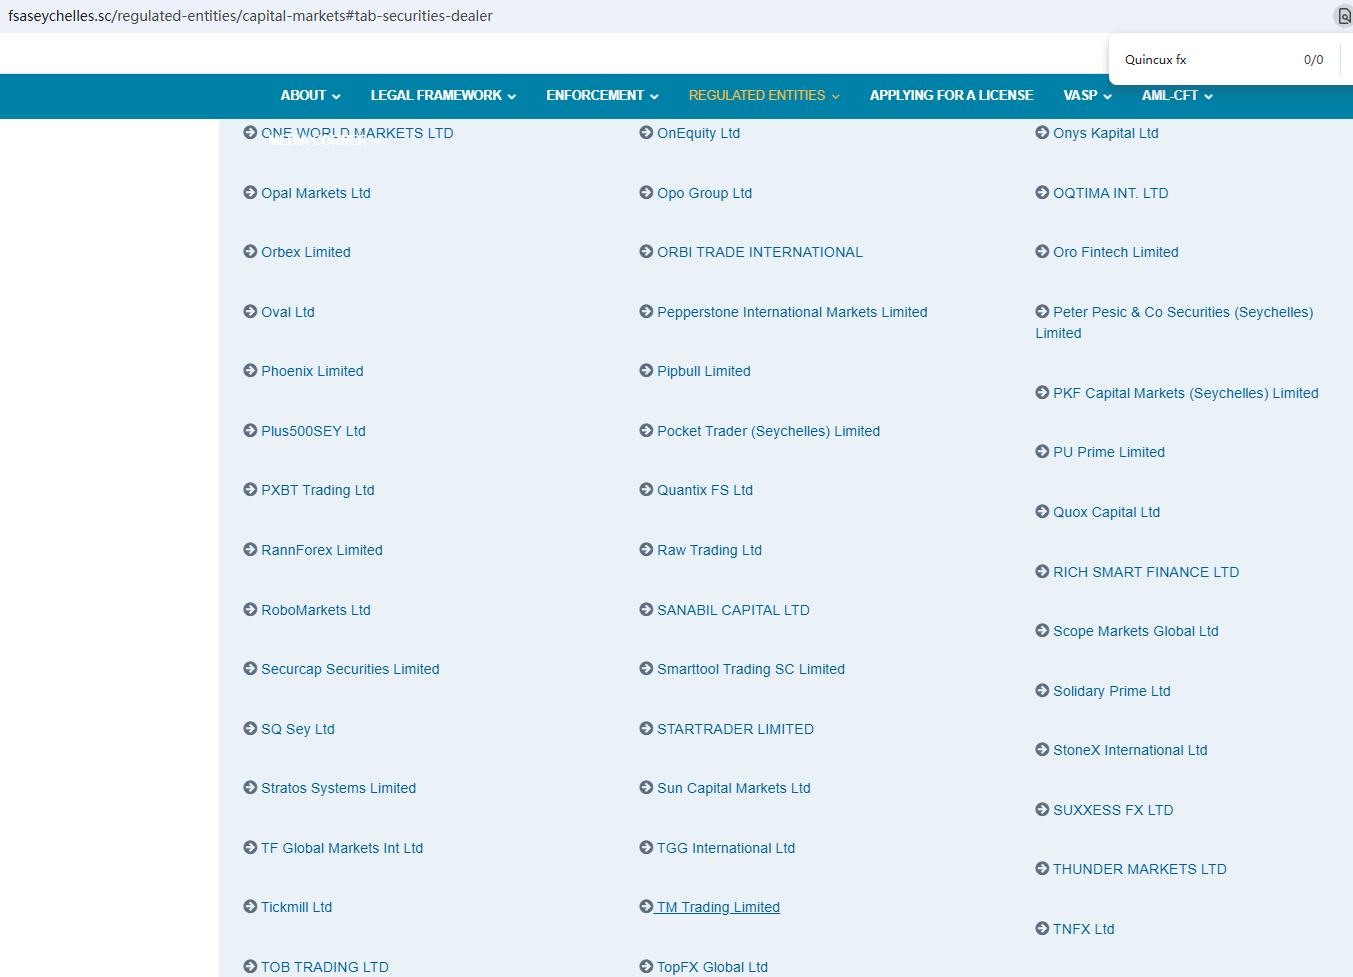Click the arrow icon beside STARTRADER LIMITED
Image resolution: width=1353 pixels, height=977 pixels.
[x=646, y=728]
